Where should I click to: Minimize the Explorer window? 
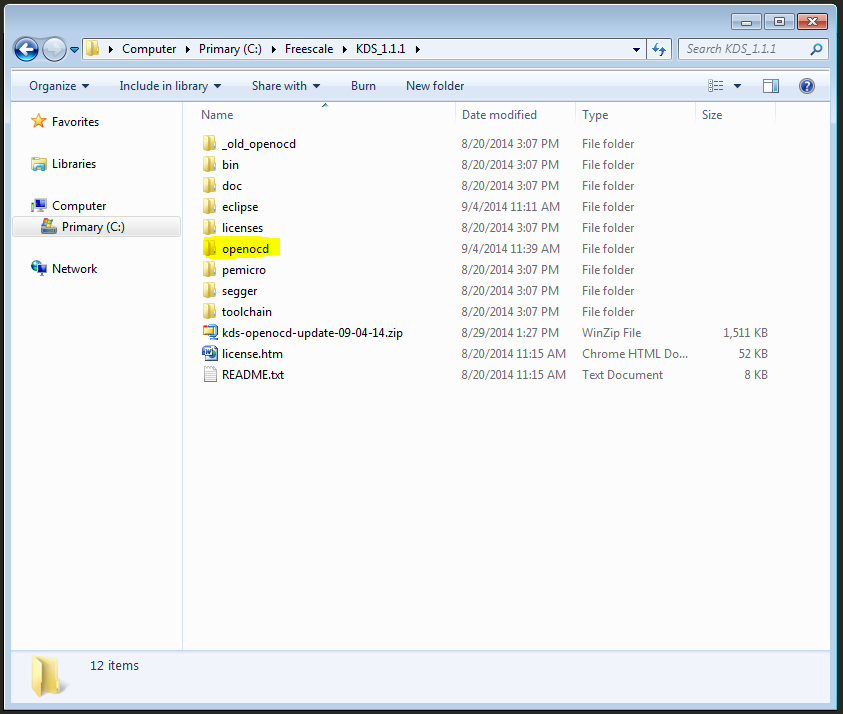pyautogui.click(x=746, y=22)
